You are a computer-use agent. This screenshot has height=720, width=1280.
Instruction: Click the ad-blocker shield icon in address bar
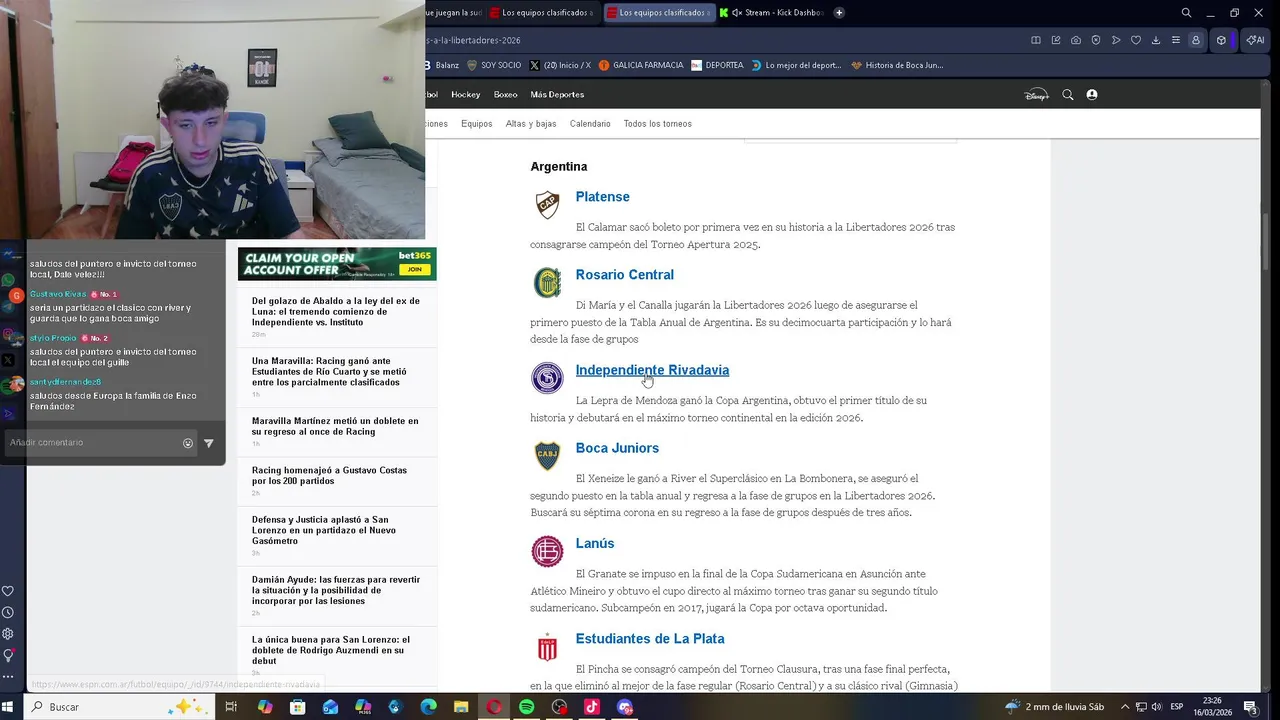coord(1096,40)
